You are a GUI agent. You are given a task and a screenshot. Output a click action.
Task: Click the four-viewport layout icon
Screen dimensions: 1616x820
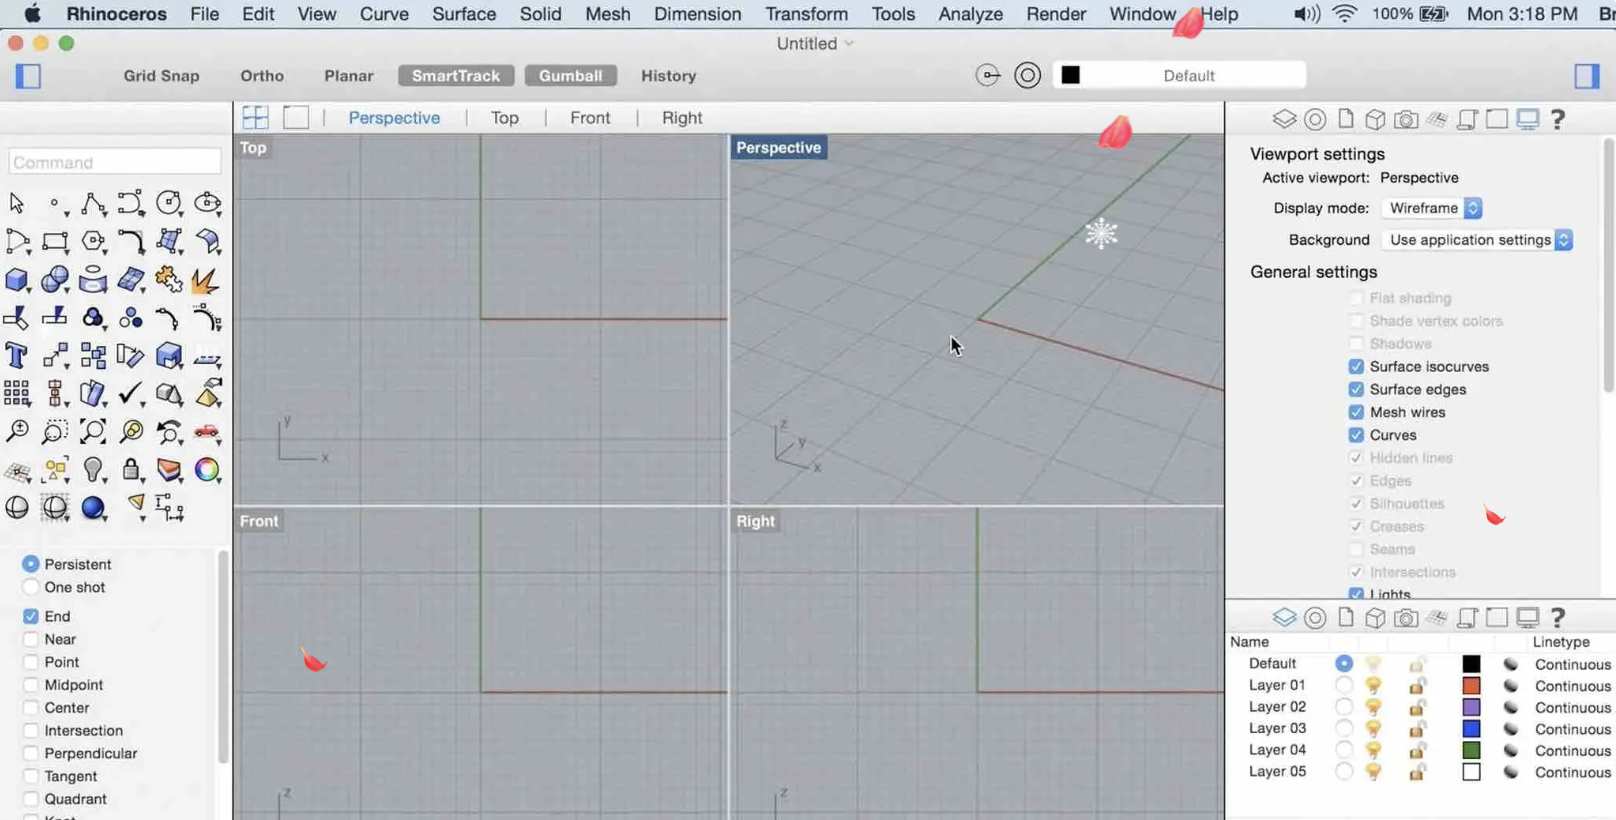tap(256, 117)
